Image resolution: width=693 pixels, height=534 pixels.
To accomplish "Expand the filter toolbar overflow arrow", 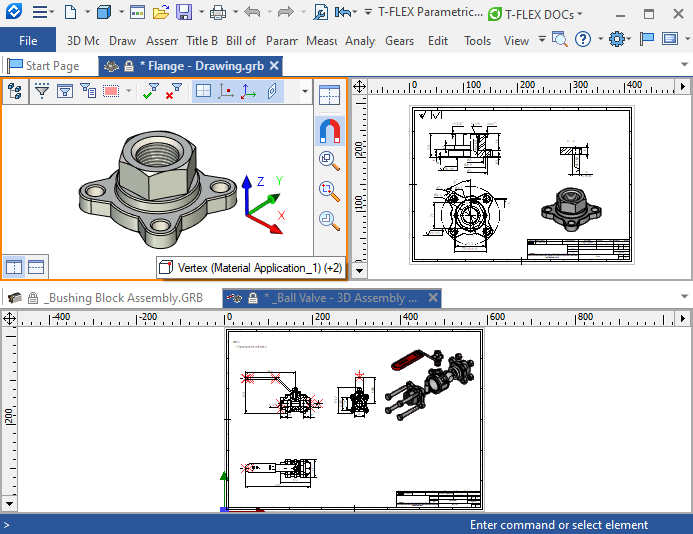I will [x=305, y=91].
